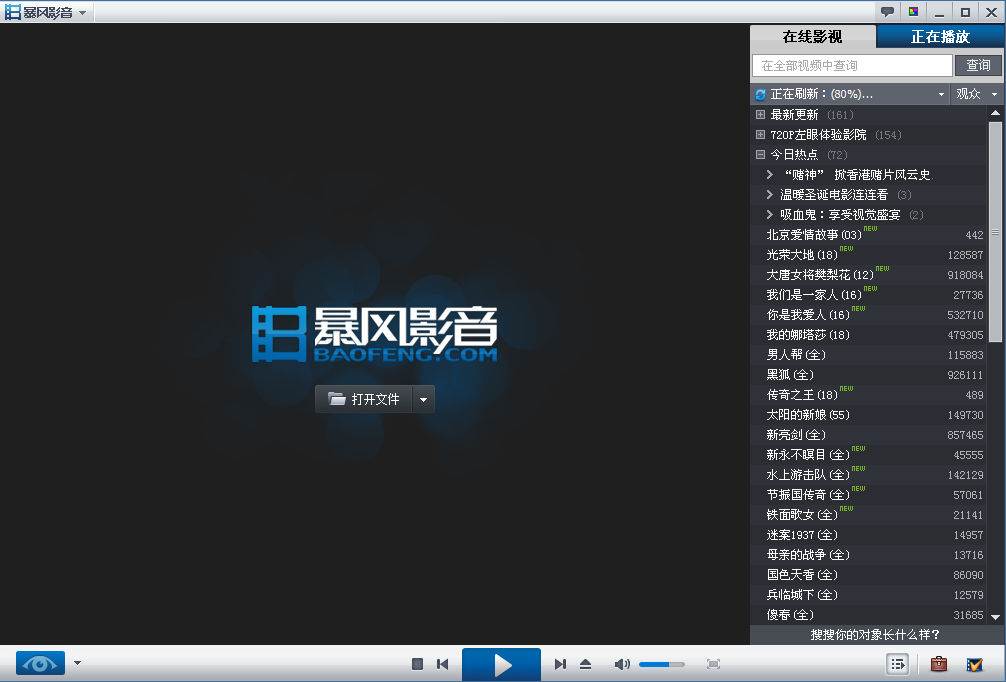Image resolution: width=1006 pixels, height=682 pixels.
Task: Select 新亮剑 (全) in the list
Action: point(869,434)
